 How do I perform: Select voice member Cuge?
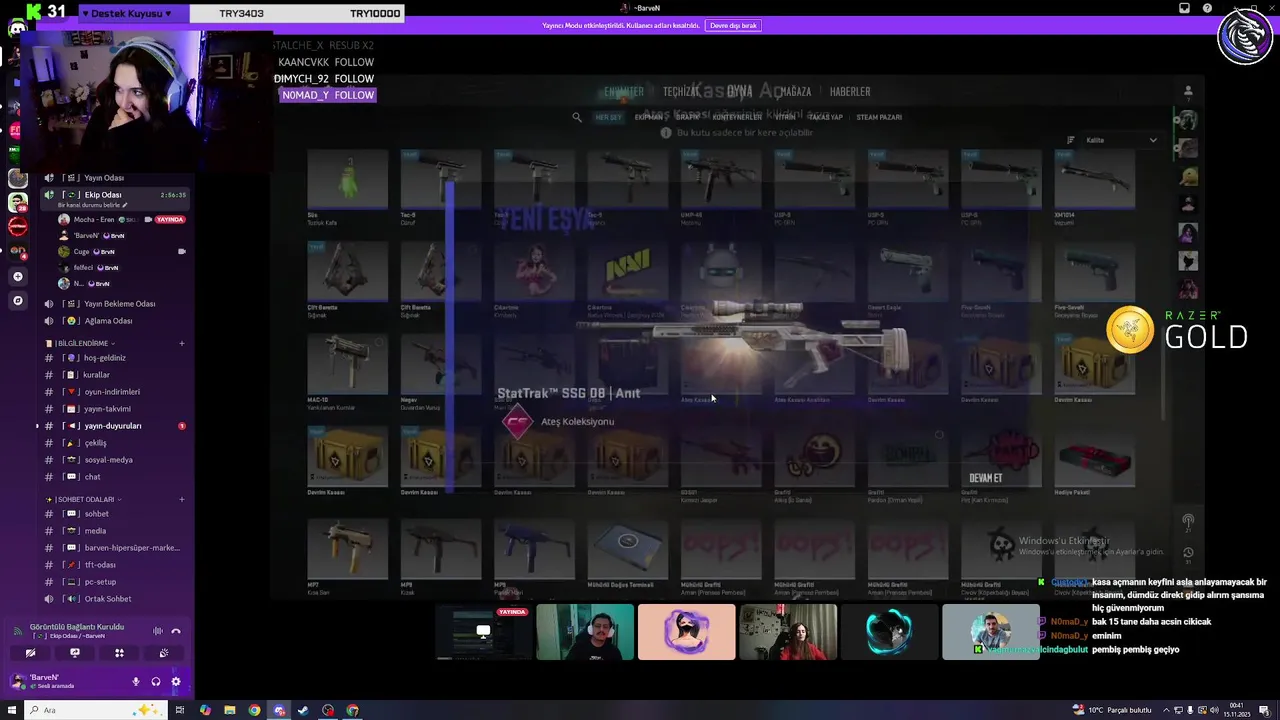[123, 251]
